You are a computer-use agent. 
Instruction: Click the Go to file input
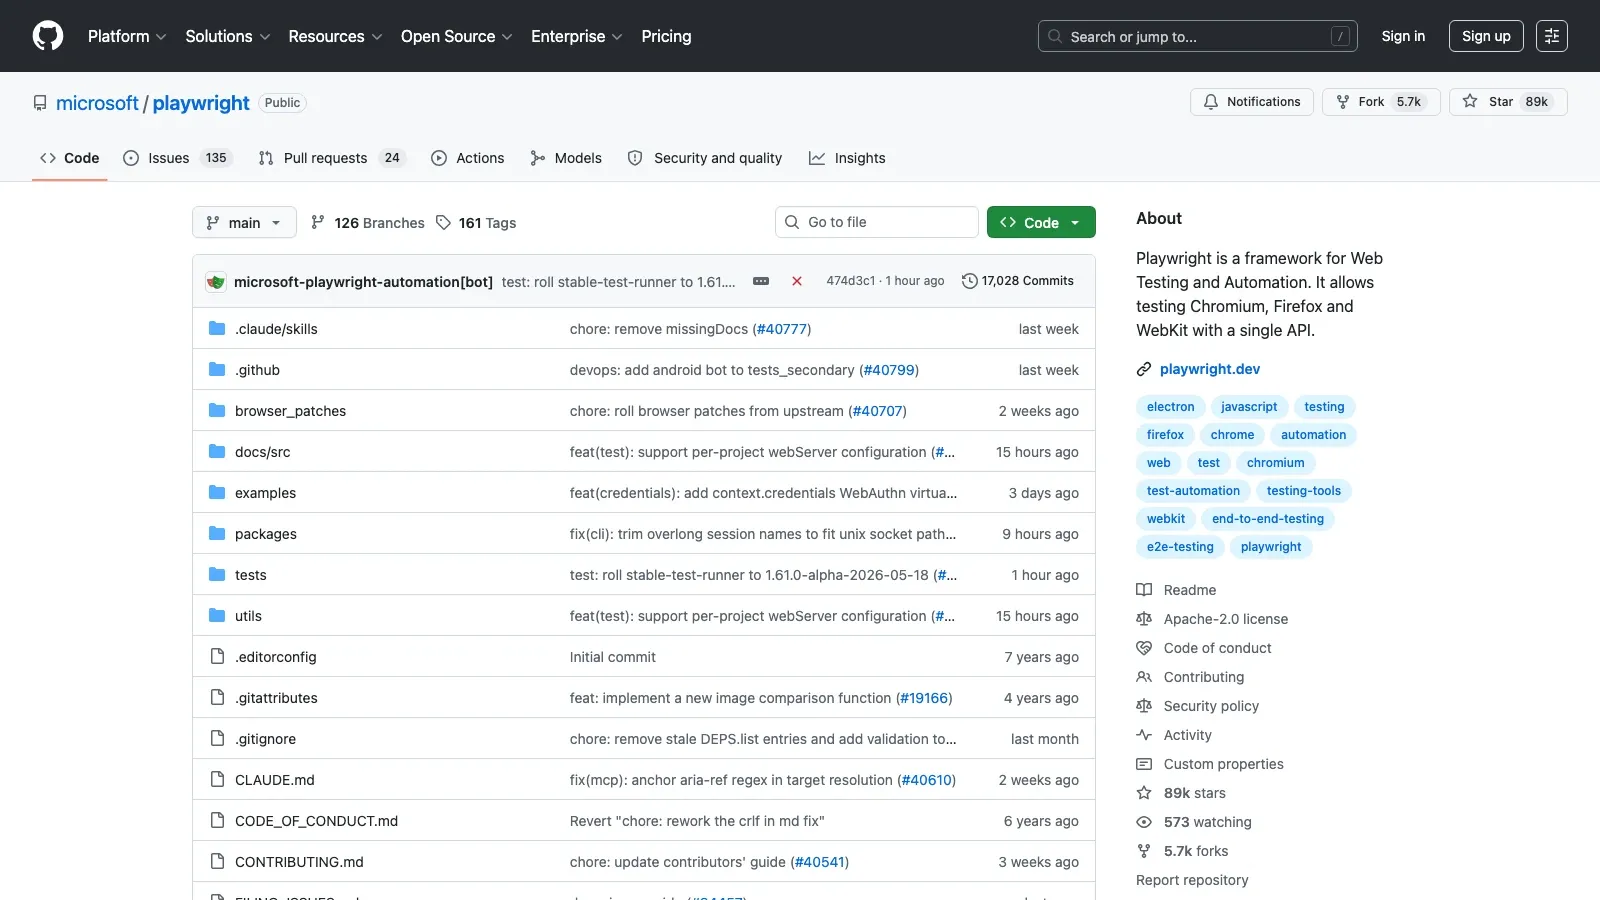point(876,222)
